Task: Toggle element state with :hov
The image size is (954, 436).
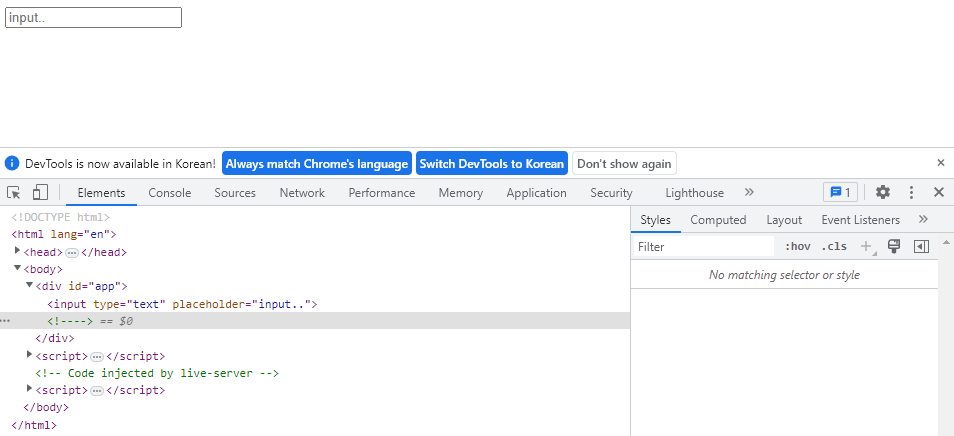Action: [x=798, y=246]
